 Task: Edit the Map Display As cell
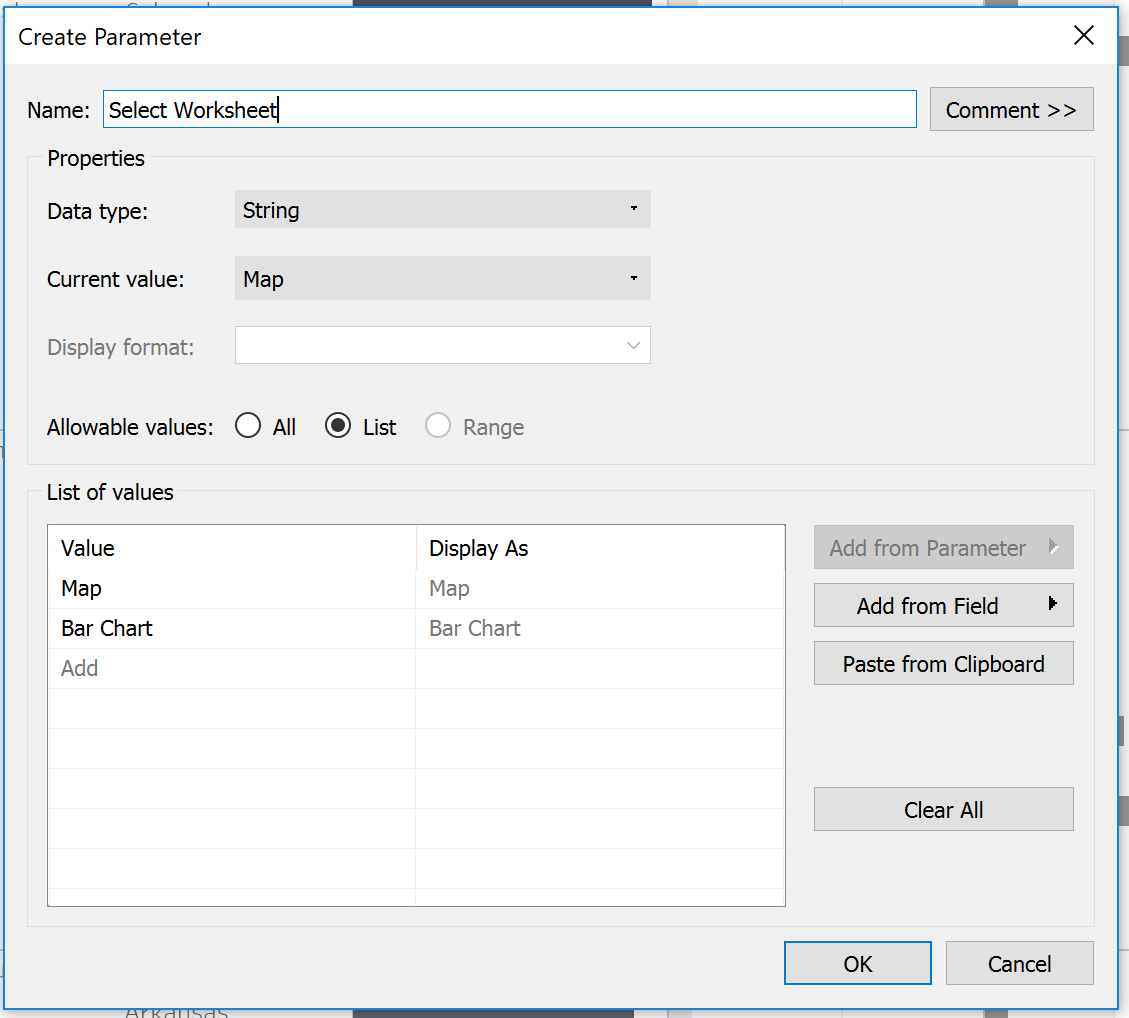(600, 589)
